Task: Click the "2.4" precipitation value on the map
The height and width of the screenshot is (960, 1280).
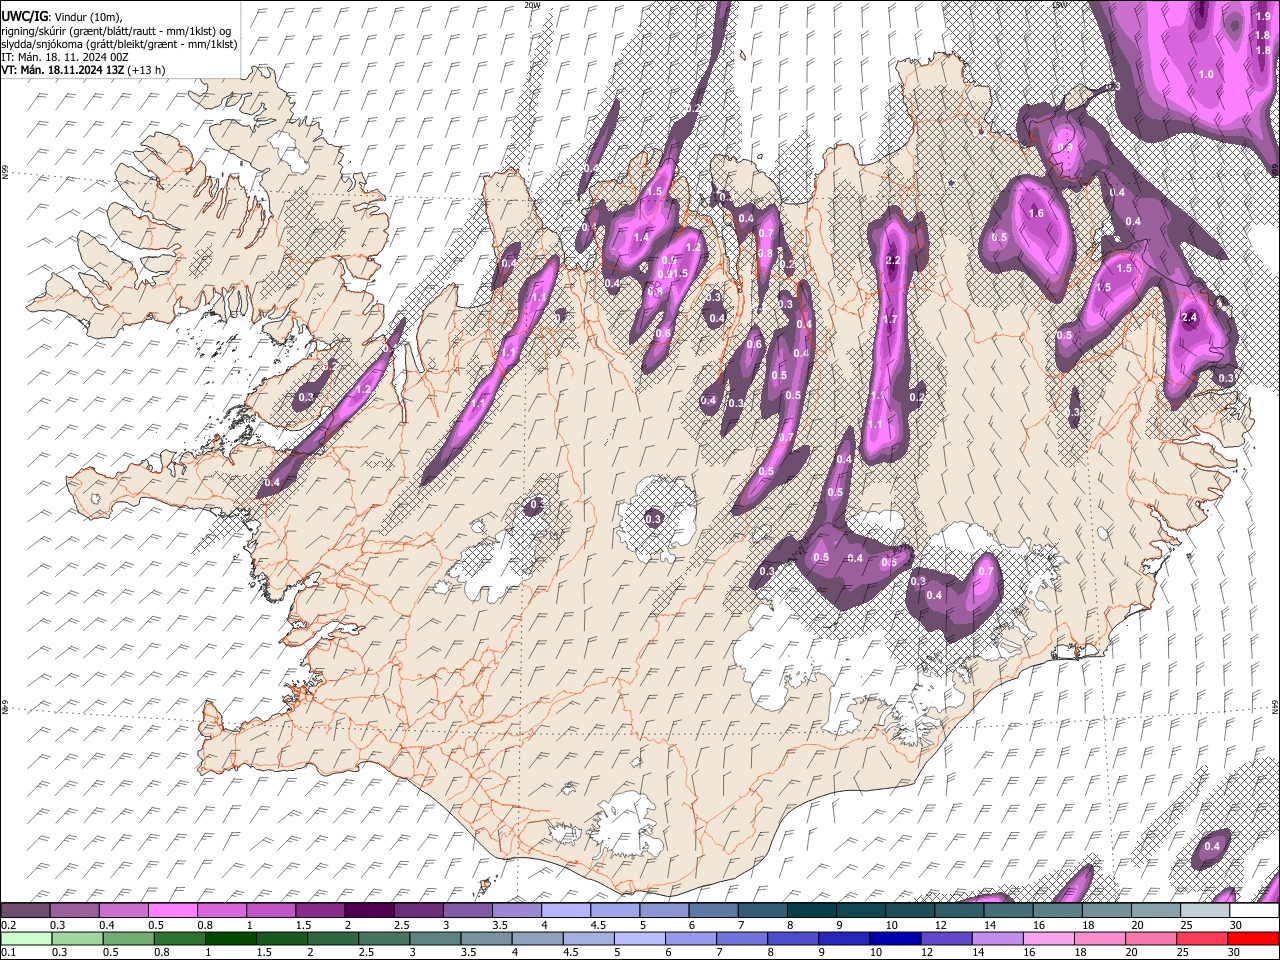Action: (1190, 318)
